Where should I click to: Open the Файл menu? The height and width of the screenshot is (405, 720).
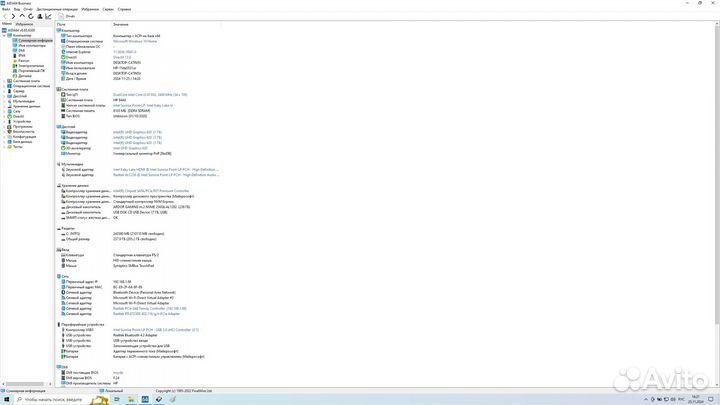tap(6, 9)
